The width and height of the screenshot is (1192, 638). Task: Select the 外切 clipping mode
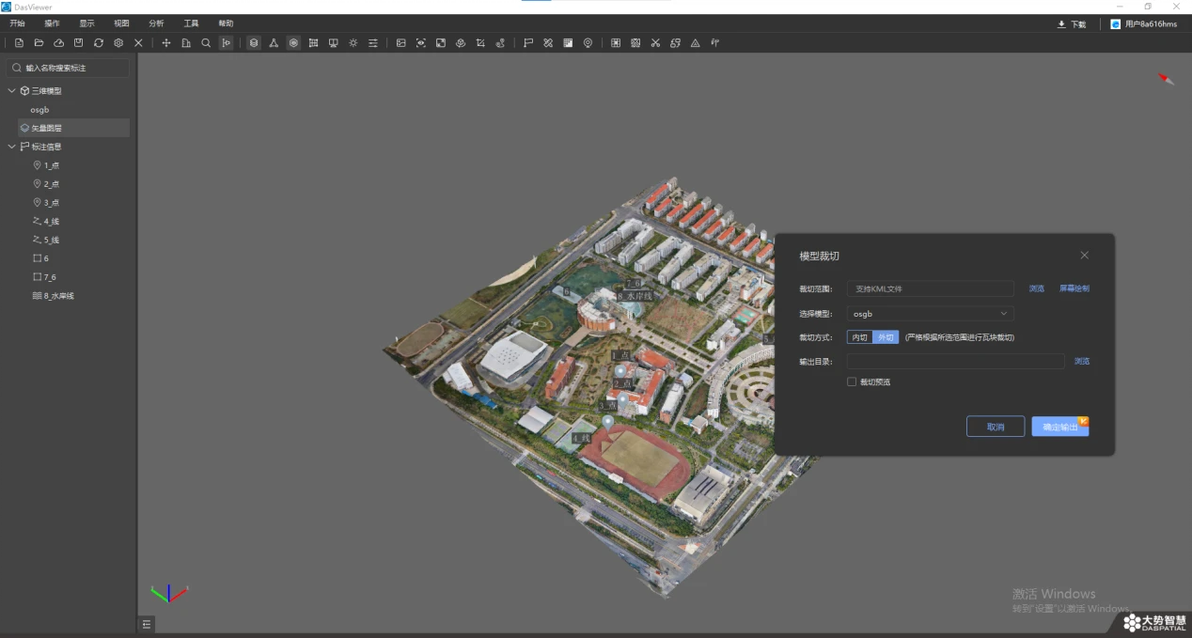tap(885, 338)
